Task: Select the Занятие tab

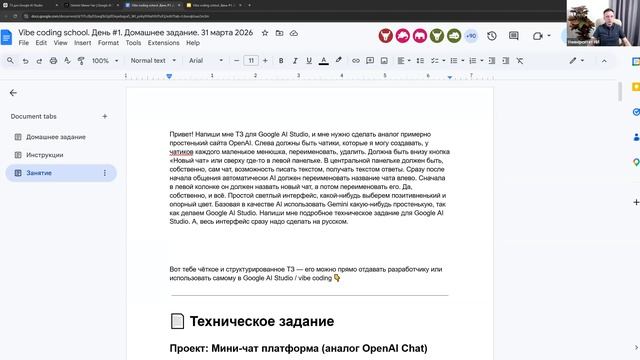Action: 61,173
